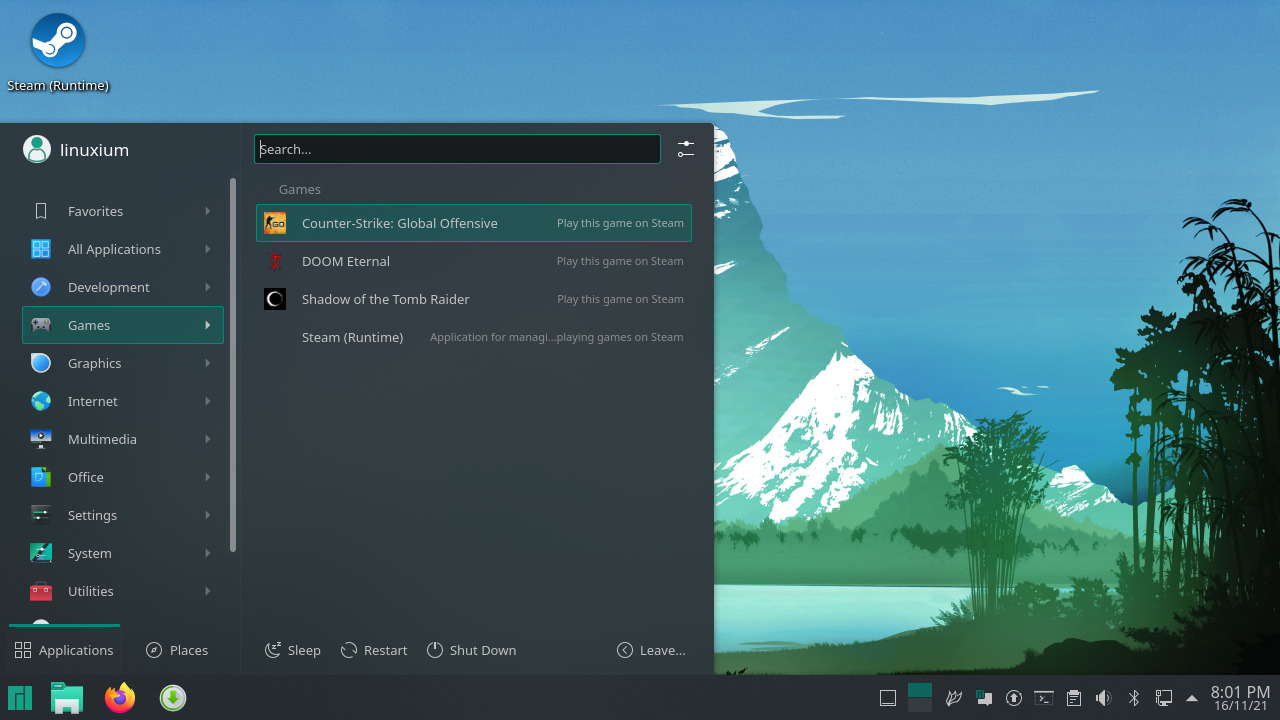Open the Manjaro notifier tray icon
The image size is (1280, 720).
point(984,698)
